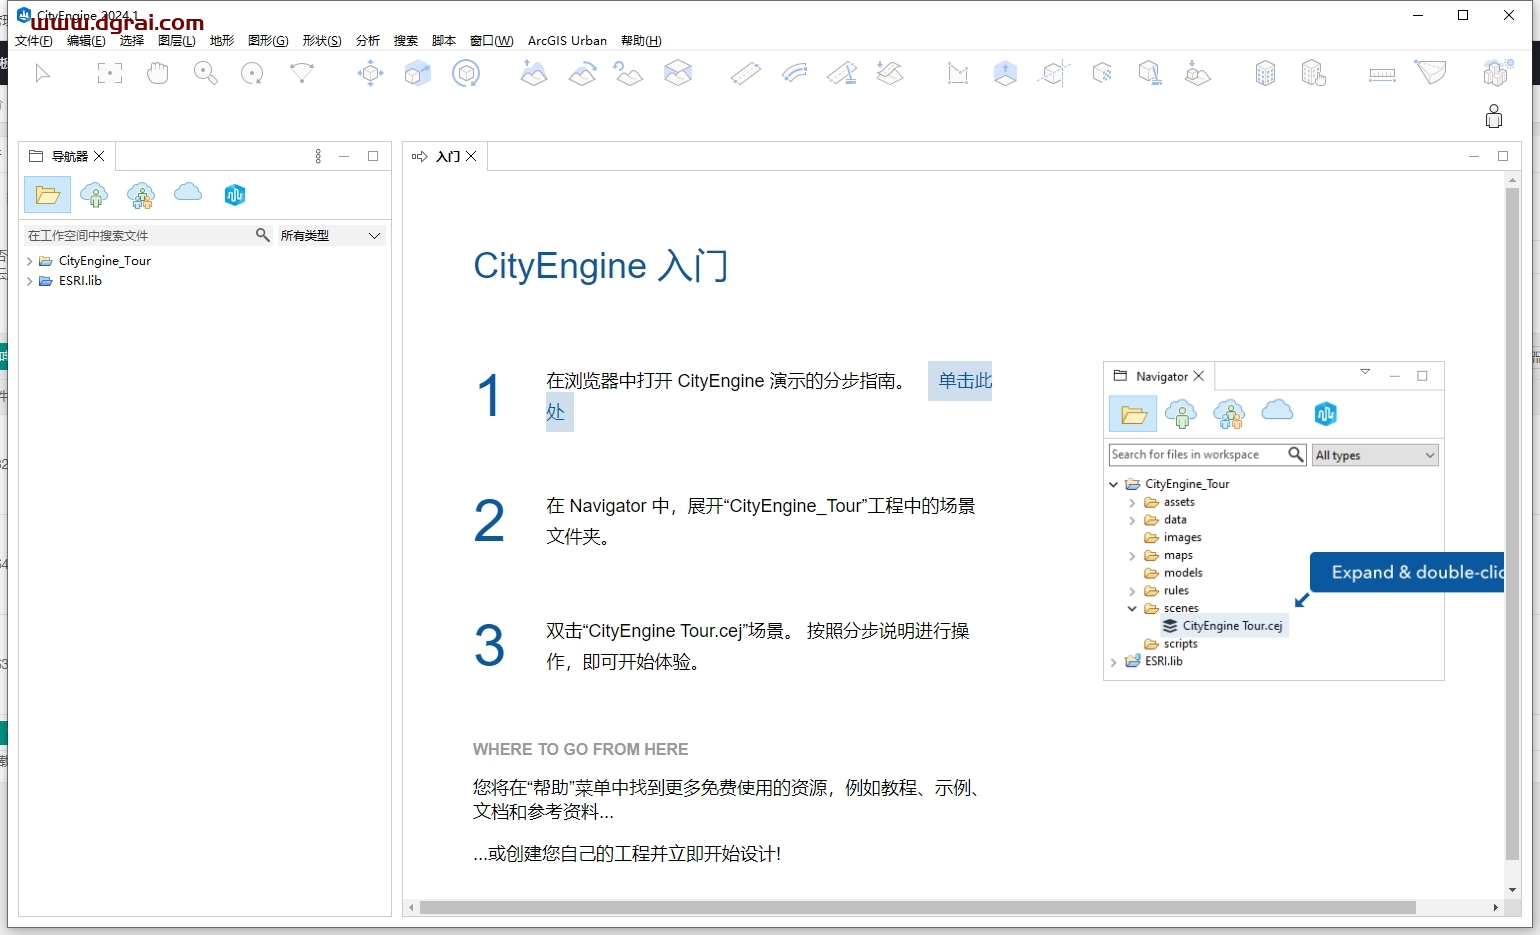Open the Navigator panel view menu

click(318, 156)
